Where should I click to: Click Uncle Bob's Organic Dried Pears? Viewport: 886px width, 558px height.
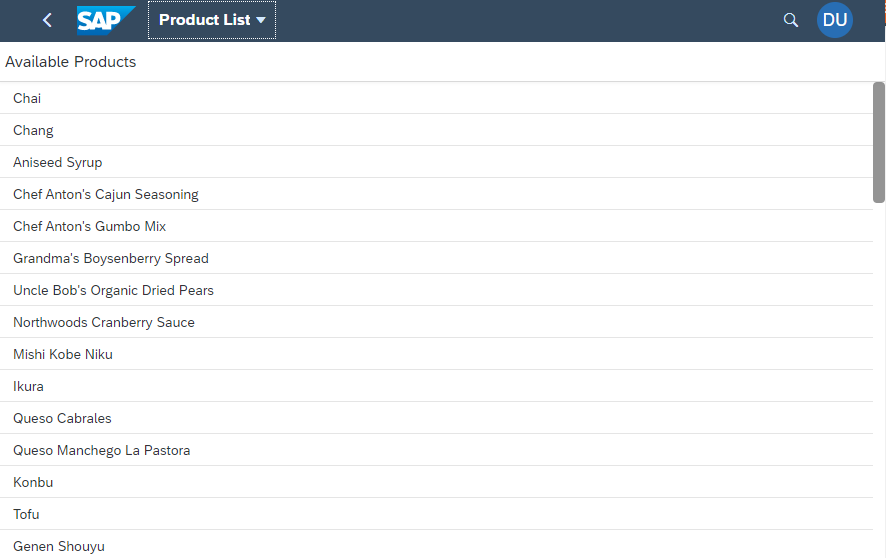[x=114, y=290]
